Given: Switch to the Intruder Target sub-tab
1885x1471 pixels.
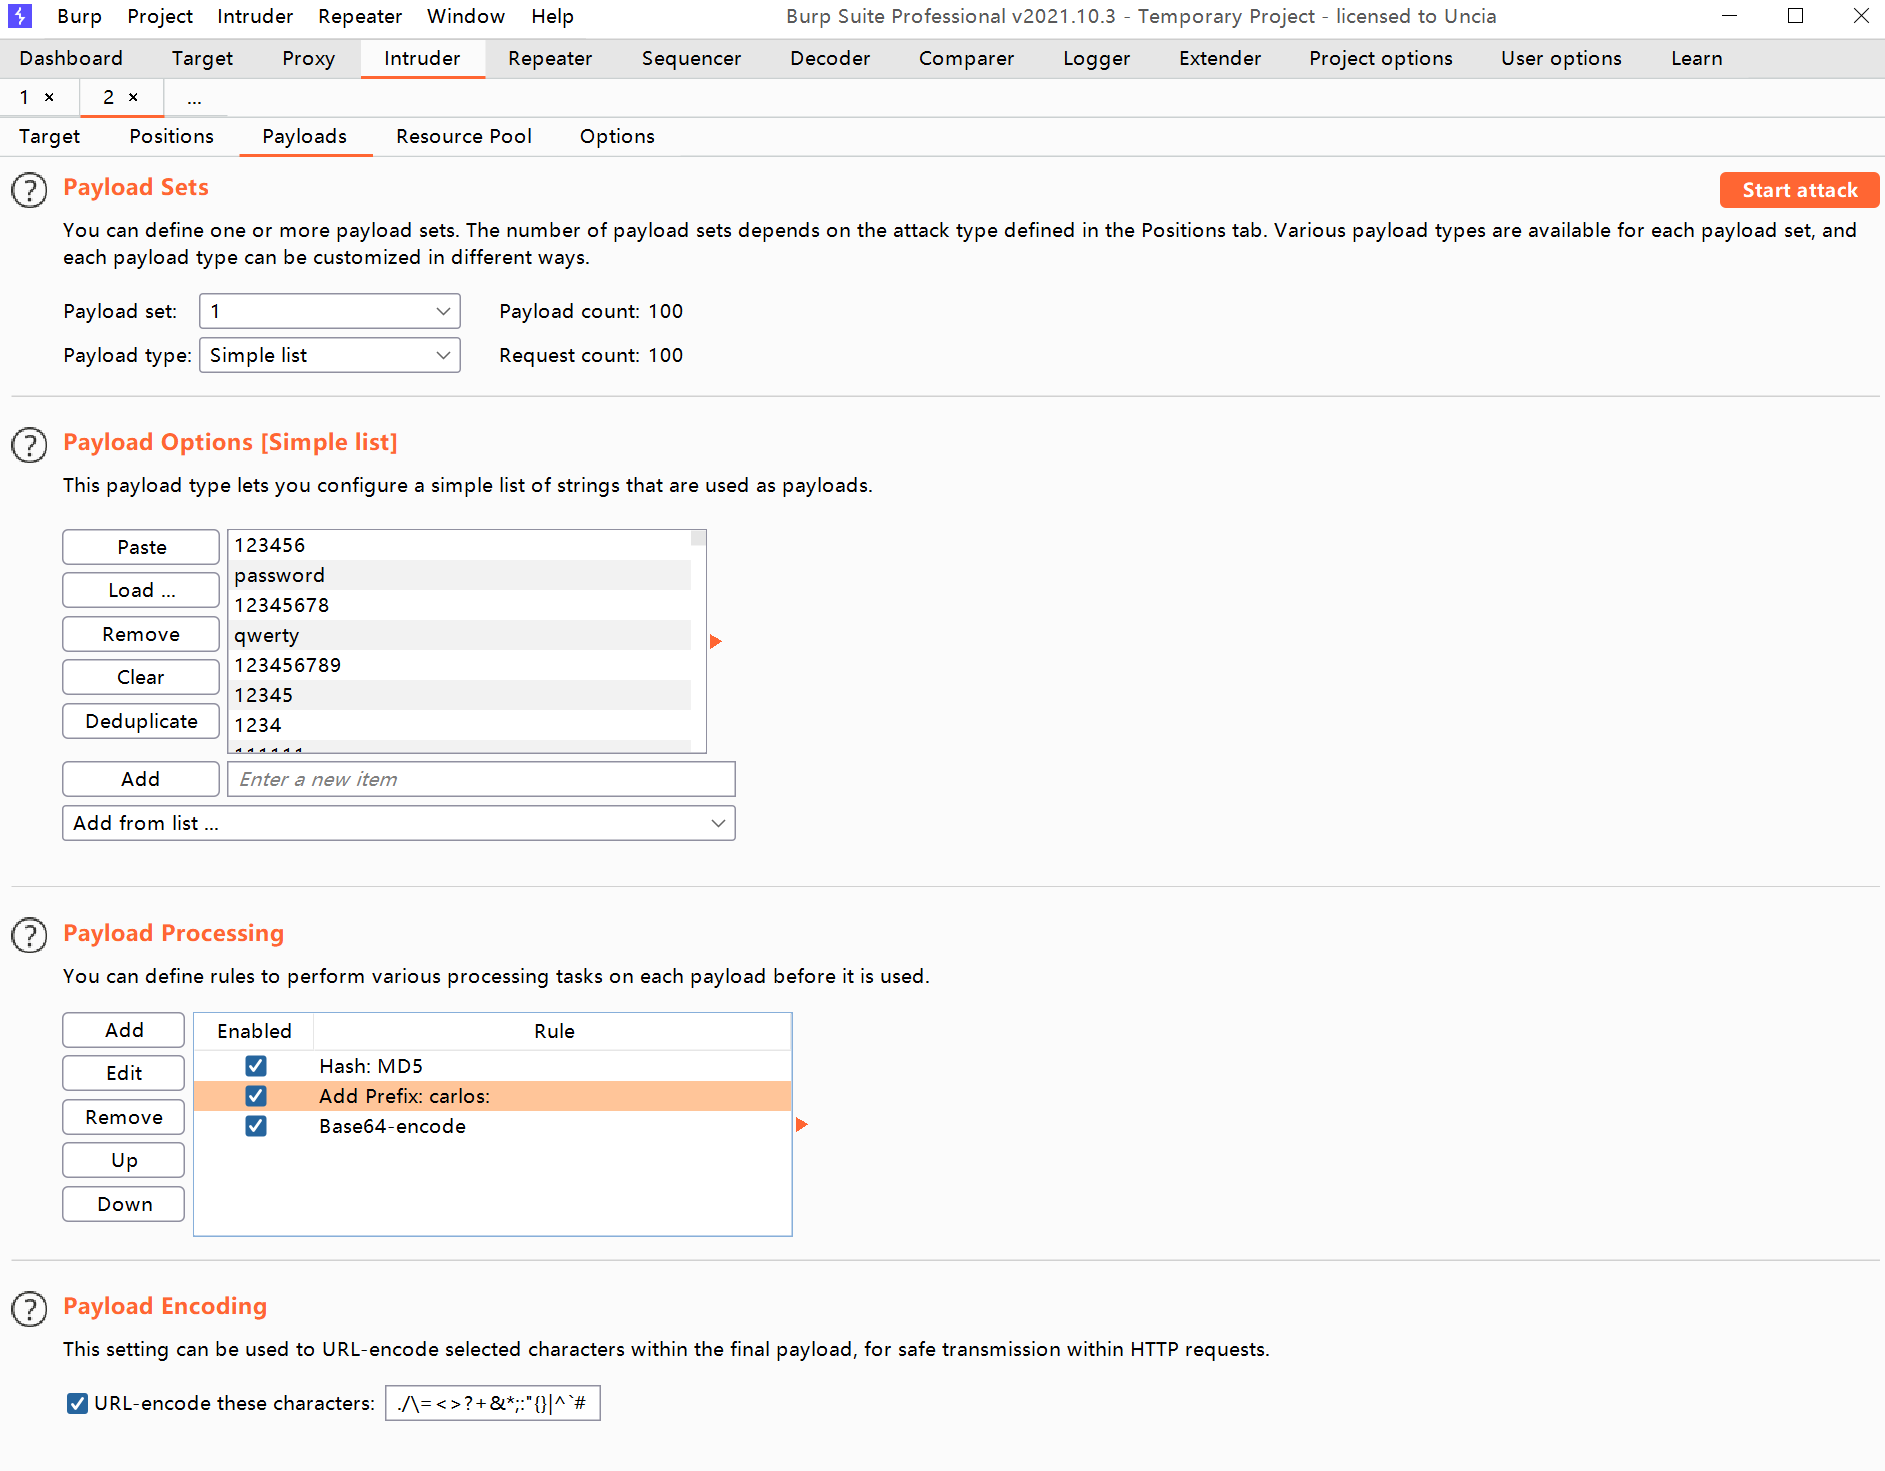Looking at the screenshot, I should 49,136.
